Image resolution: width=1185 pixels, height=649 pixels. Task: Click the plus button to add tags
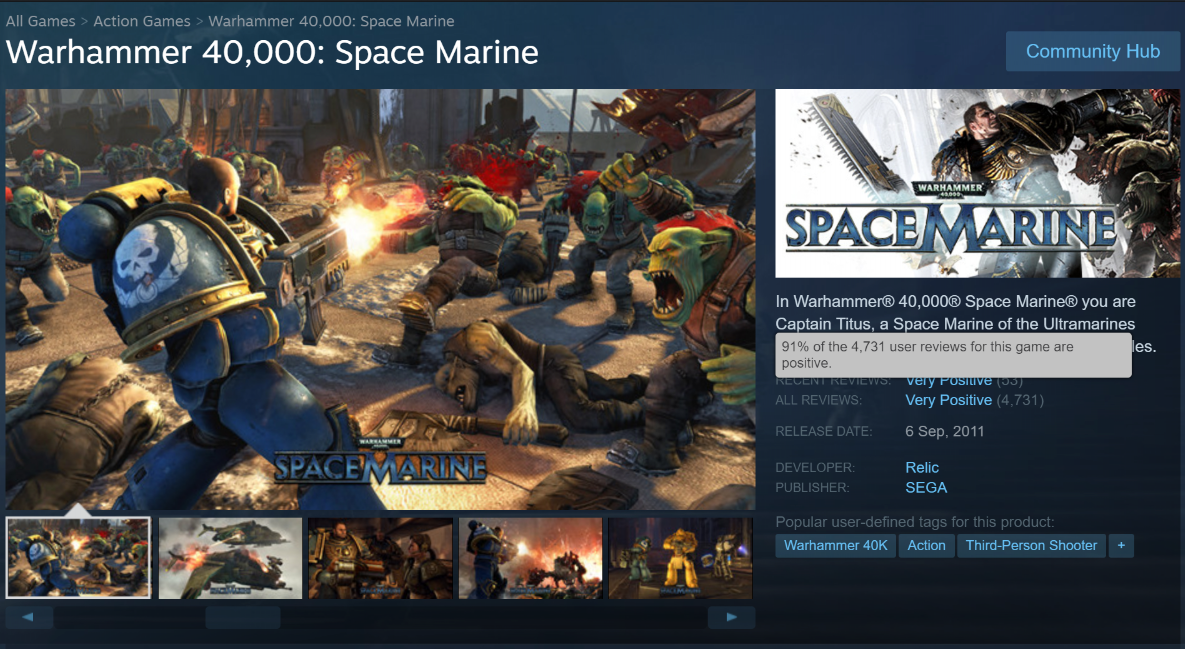click(x=1121, y=545)
